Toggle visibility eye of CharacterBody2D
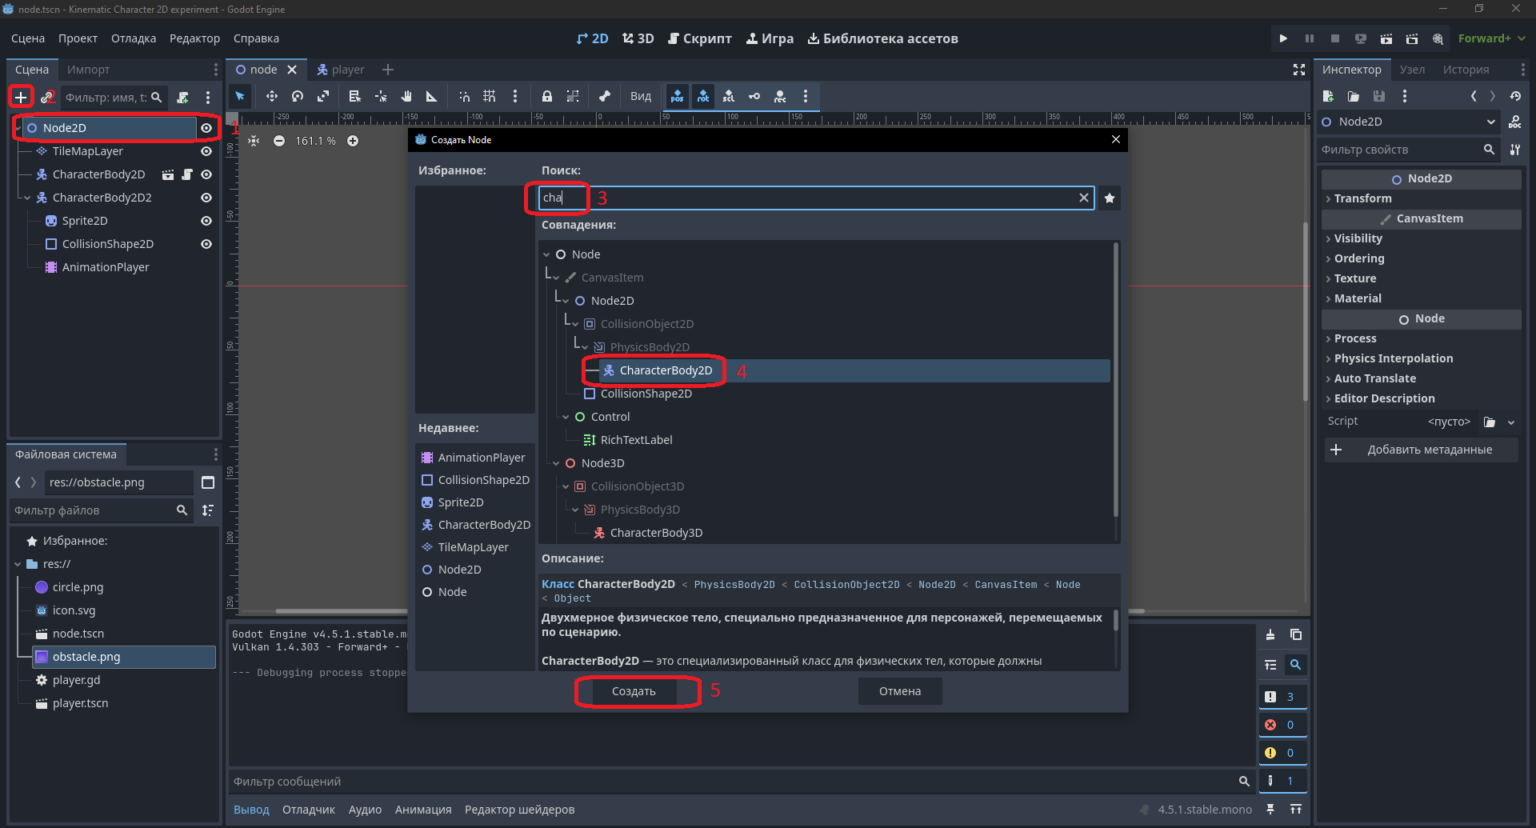Viewport: 1536px width, 828px height. click(x=206, y=174)
